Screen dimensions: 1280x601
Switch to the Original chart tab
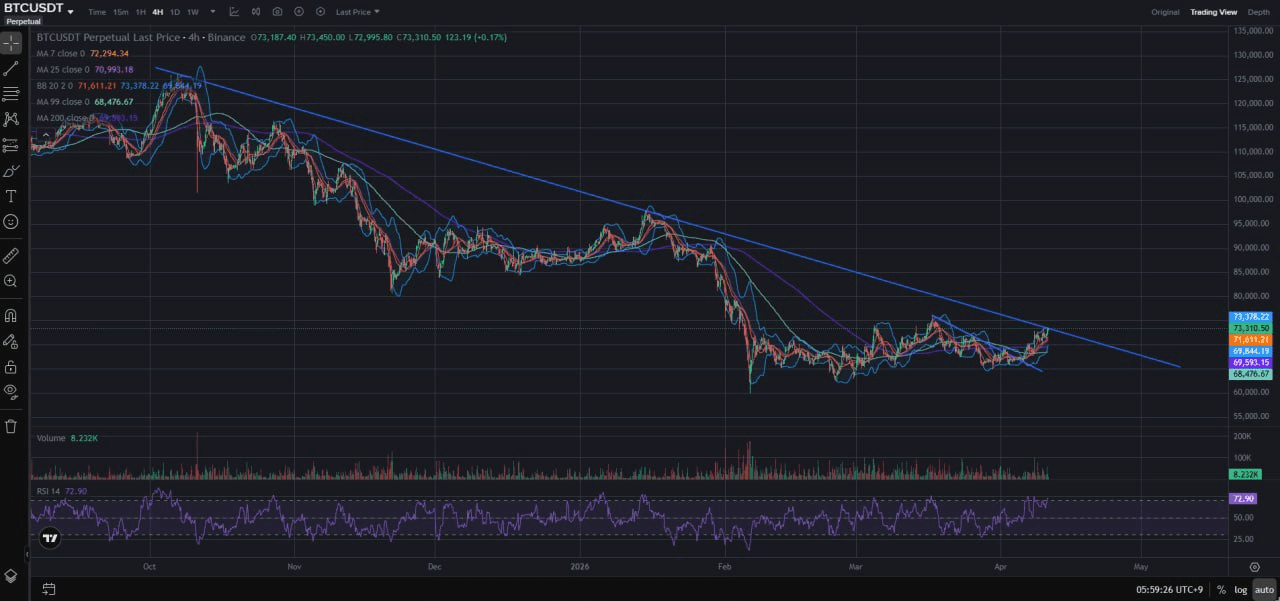point(1165,12)
